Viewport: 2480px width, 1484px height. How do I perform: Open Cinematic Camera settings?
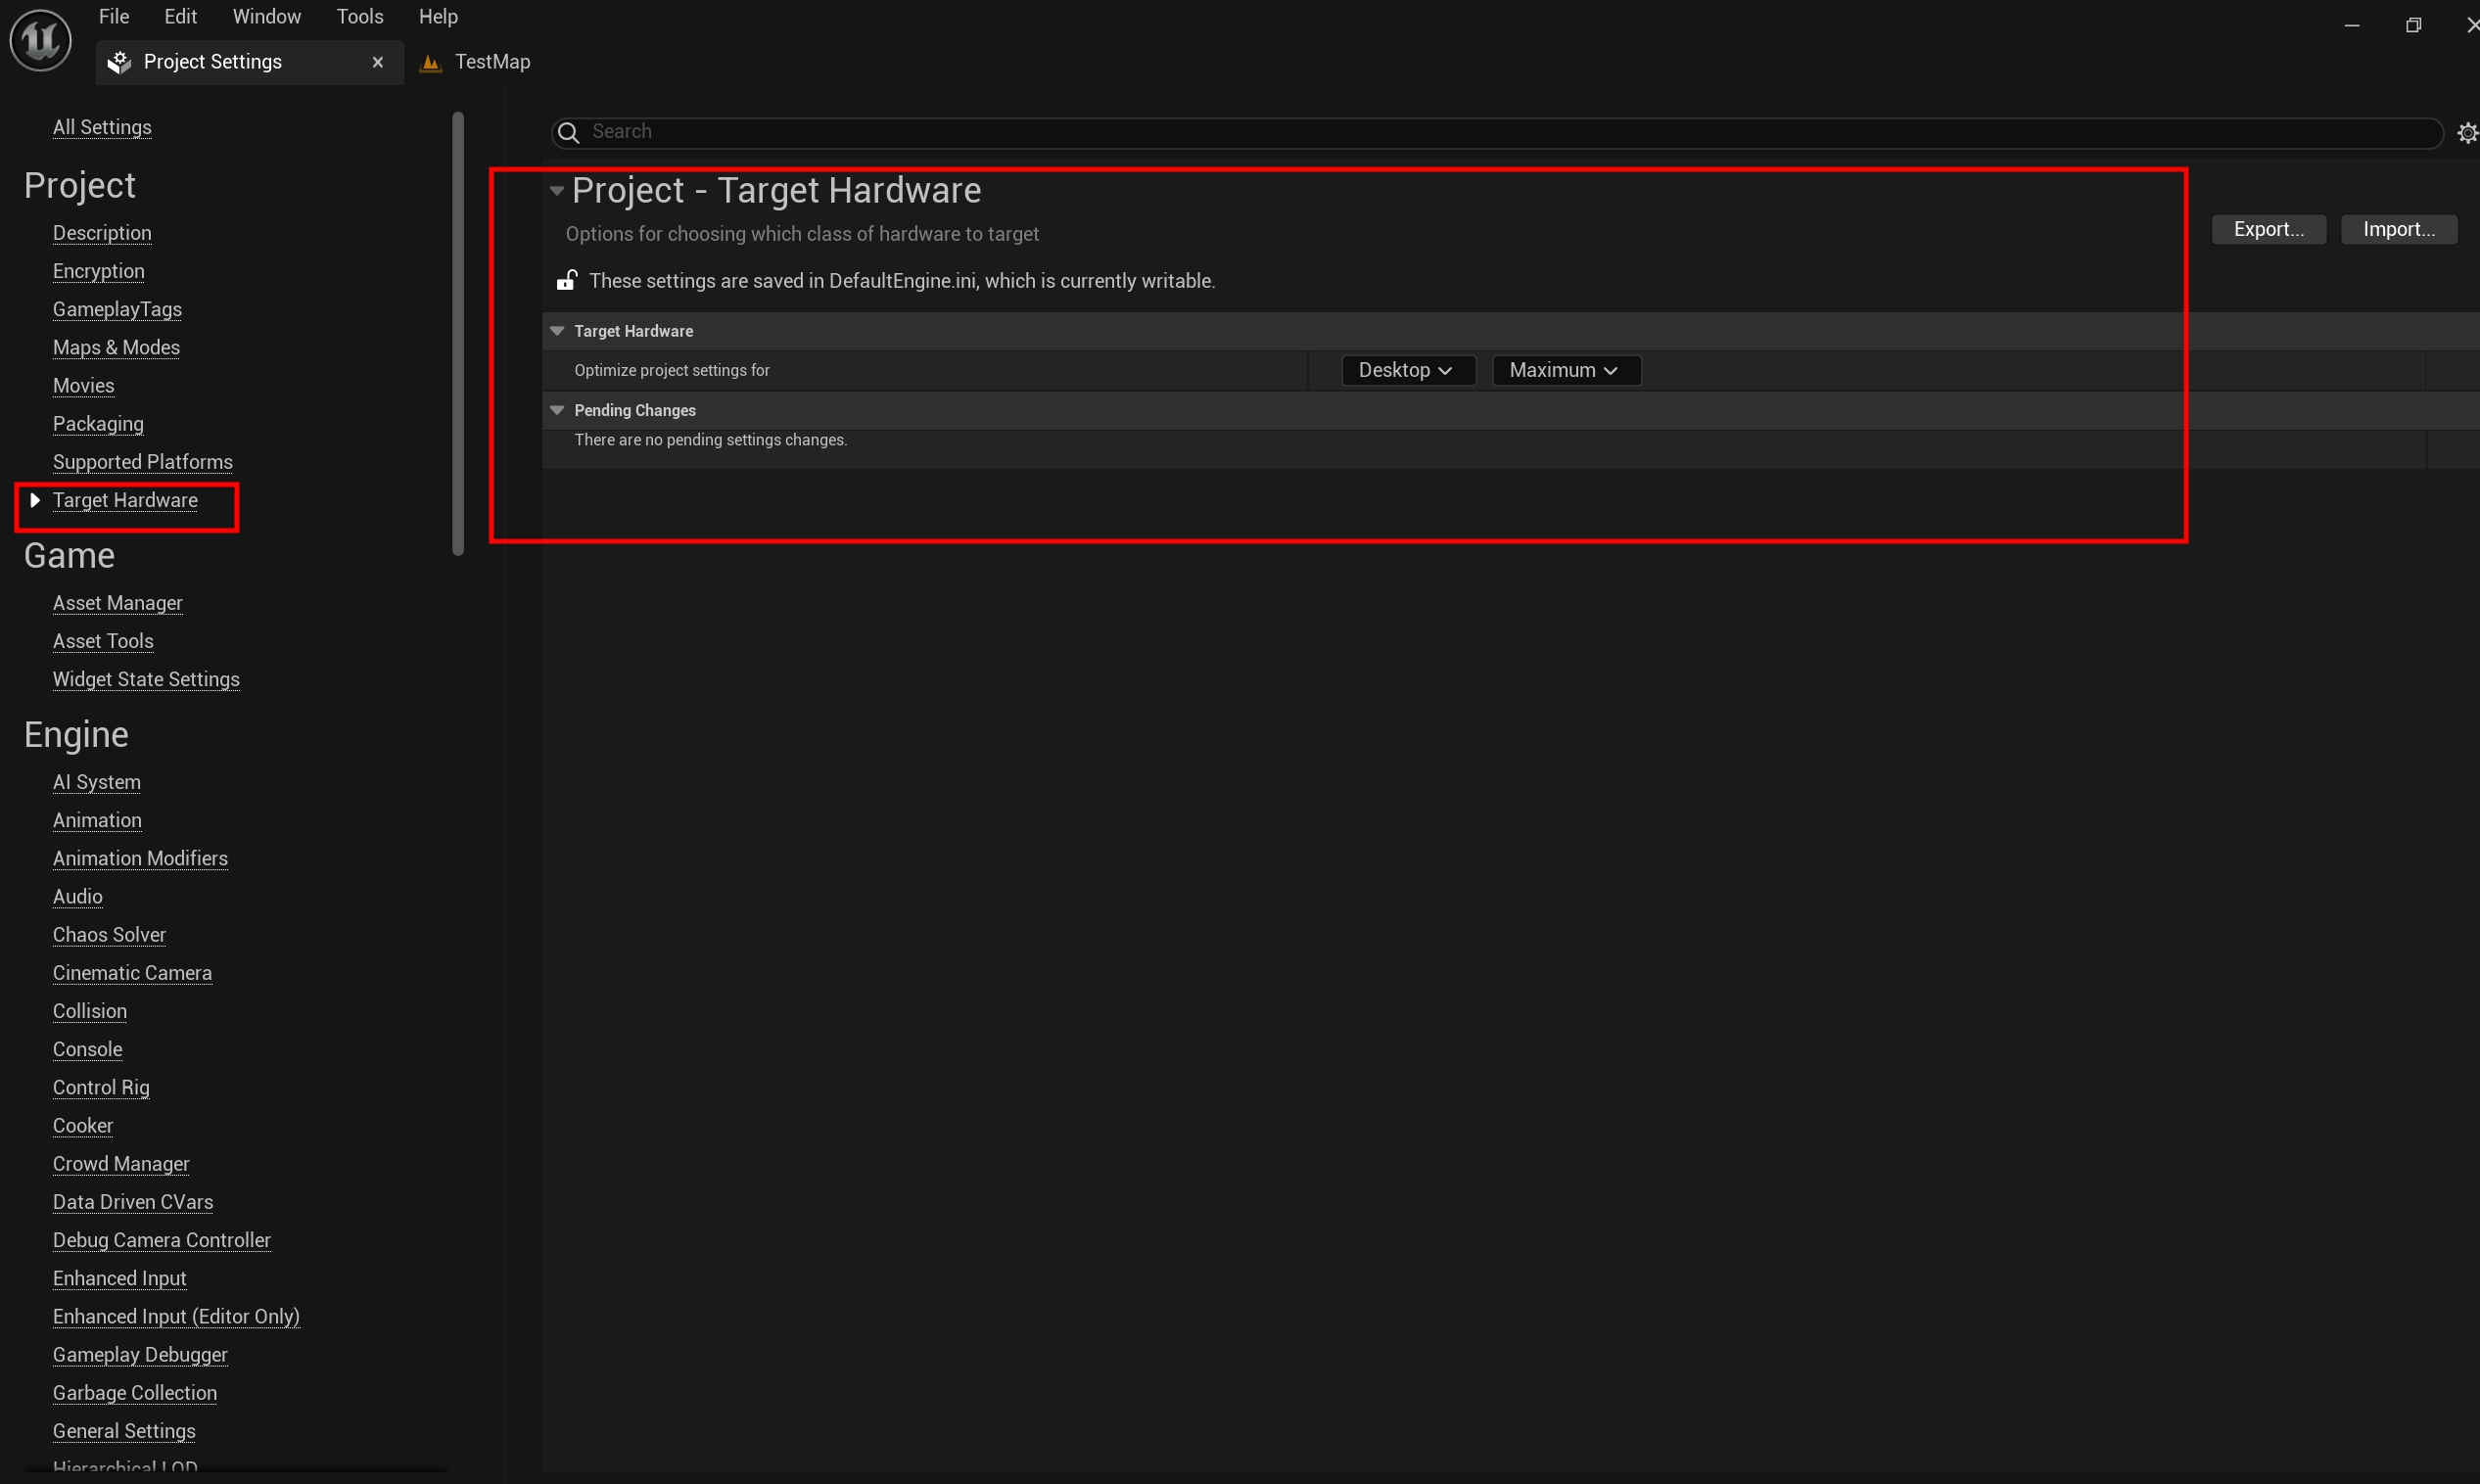pos(132,972)
